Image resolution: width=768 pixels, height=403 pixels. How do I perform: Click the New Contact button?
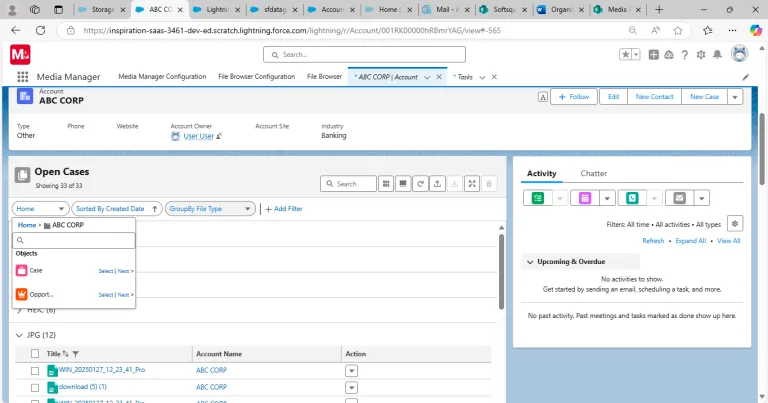coord(654,97)
